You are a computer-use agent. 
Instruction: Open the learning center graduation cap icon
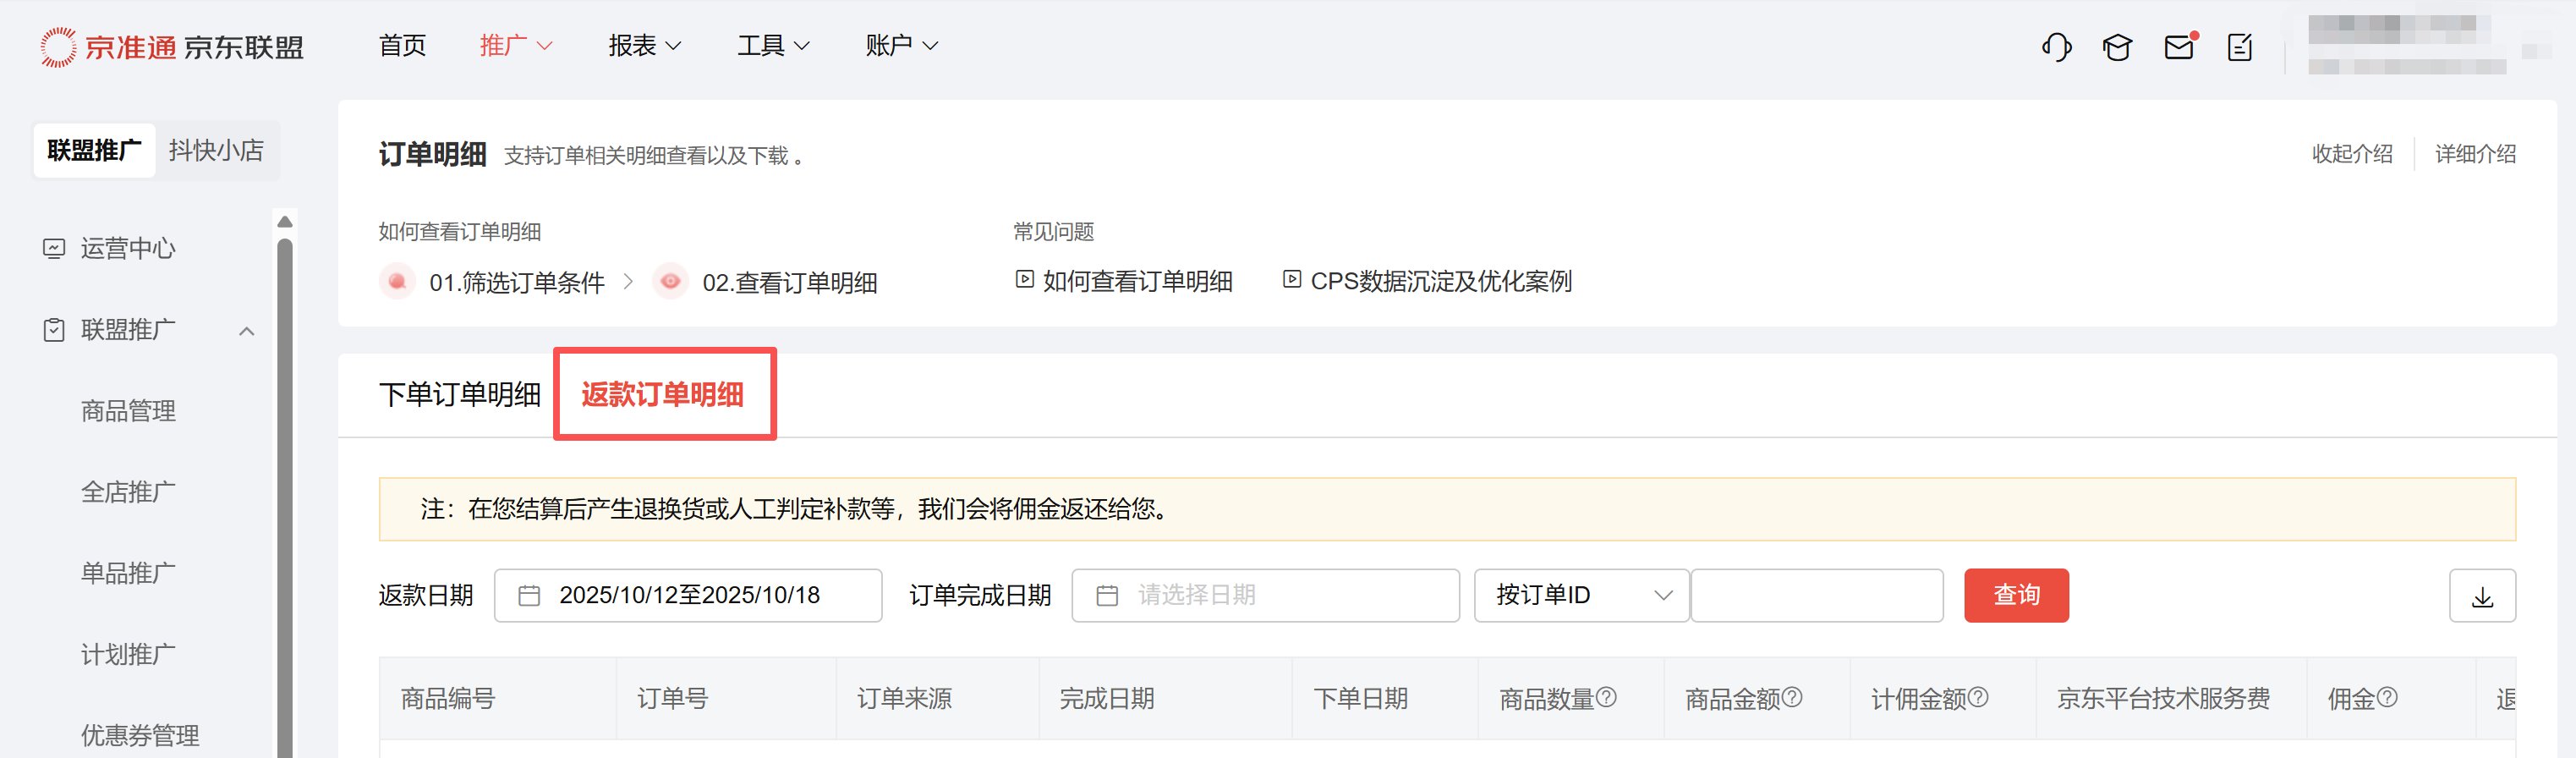point(2117,47)
